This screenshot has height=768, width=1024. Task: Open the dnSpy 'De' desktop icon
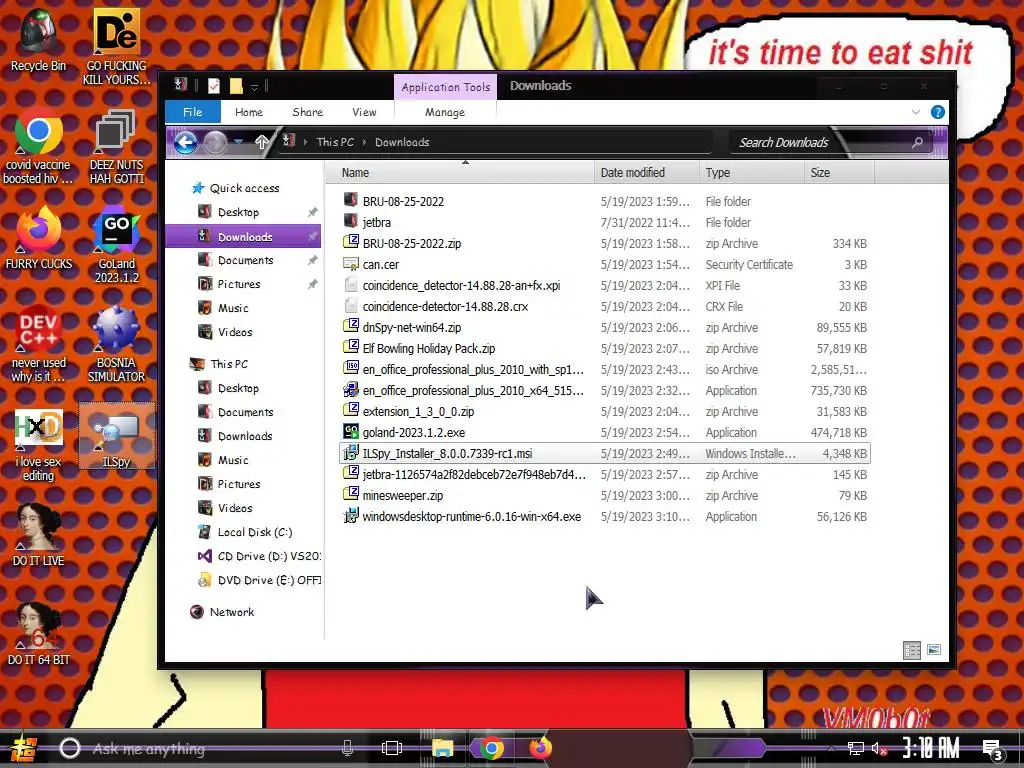click(x=116, y=46)
